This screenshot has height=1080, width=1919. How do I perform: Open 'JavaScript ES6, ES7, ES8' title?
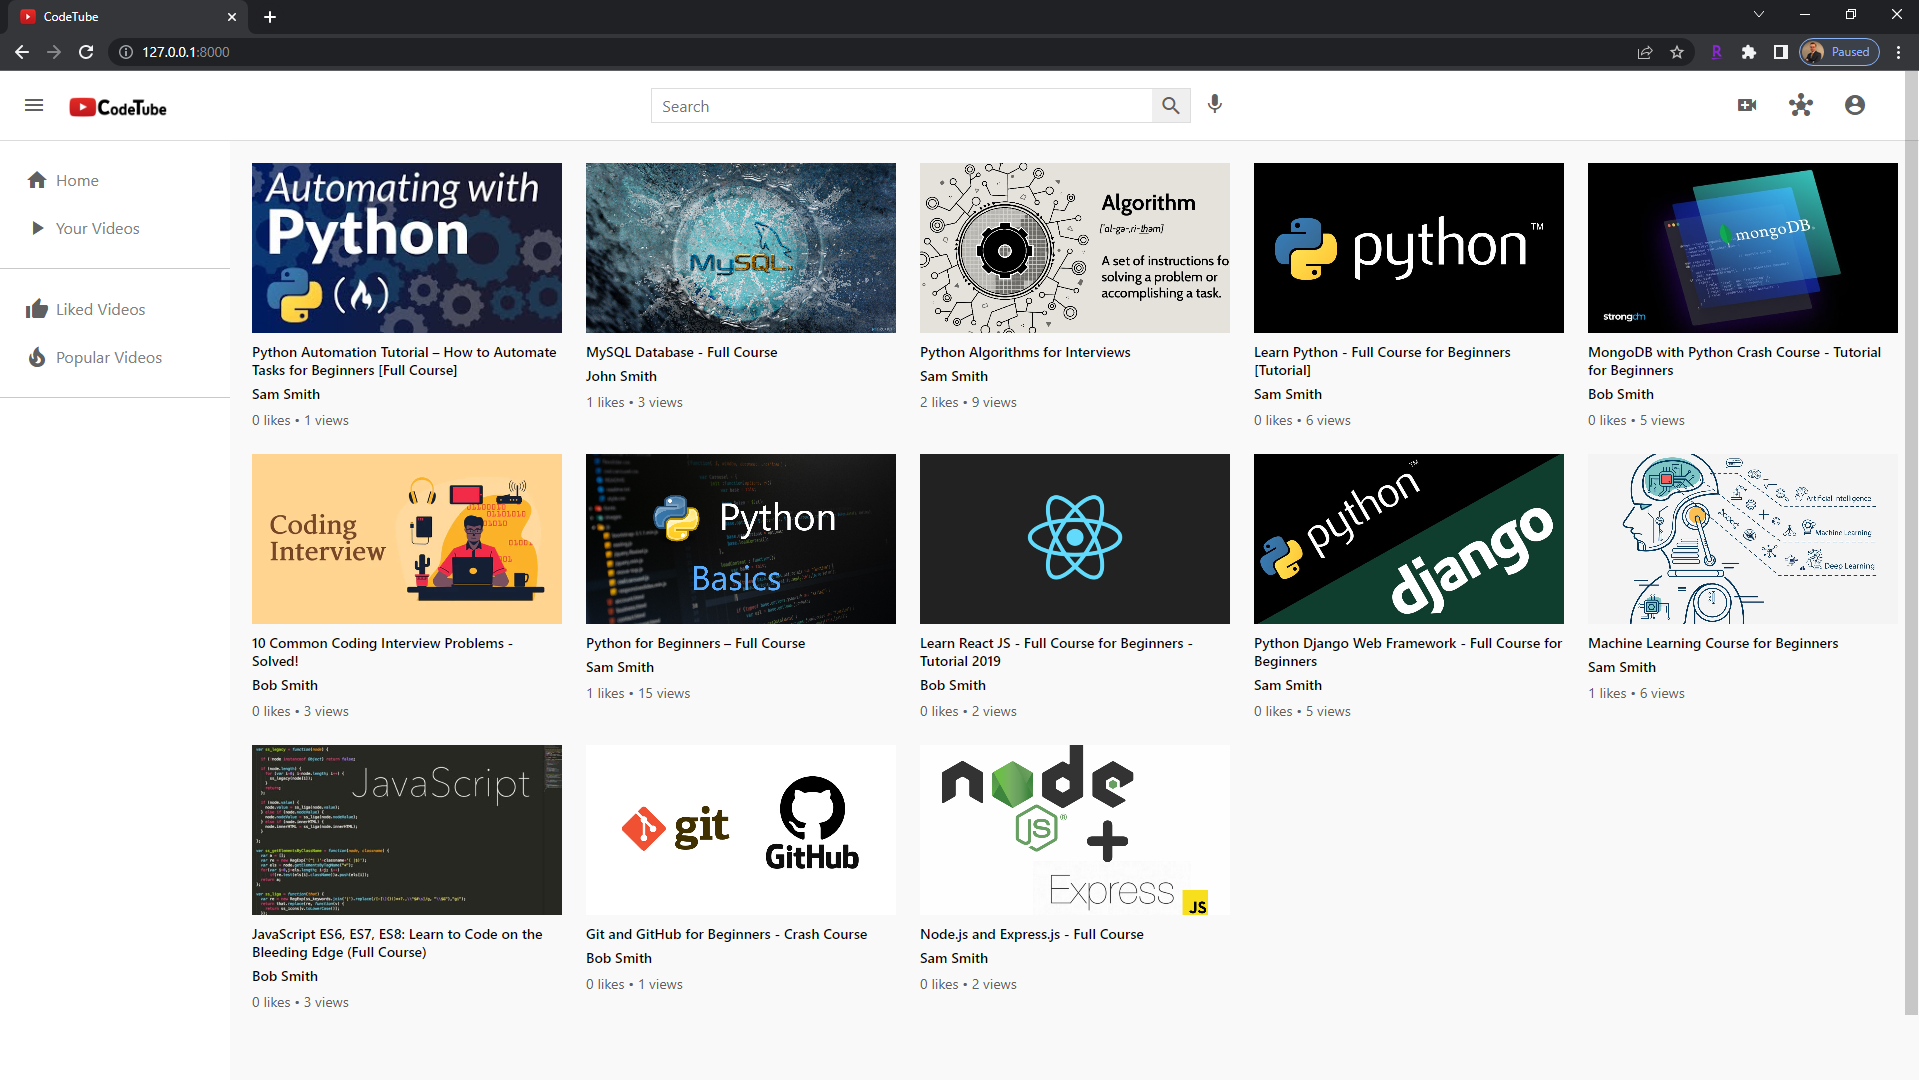[x=397, y=943]
